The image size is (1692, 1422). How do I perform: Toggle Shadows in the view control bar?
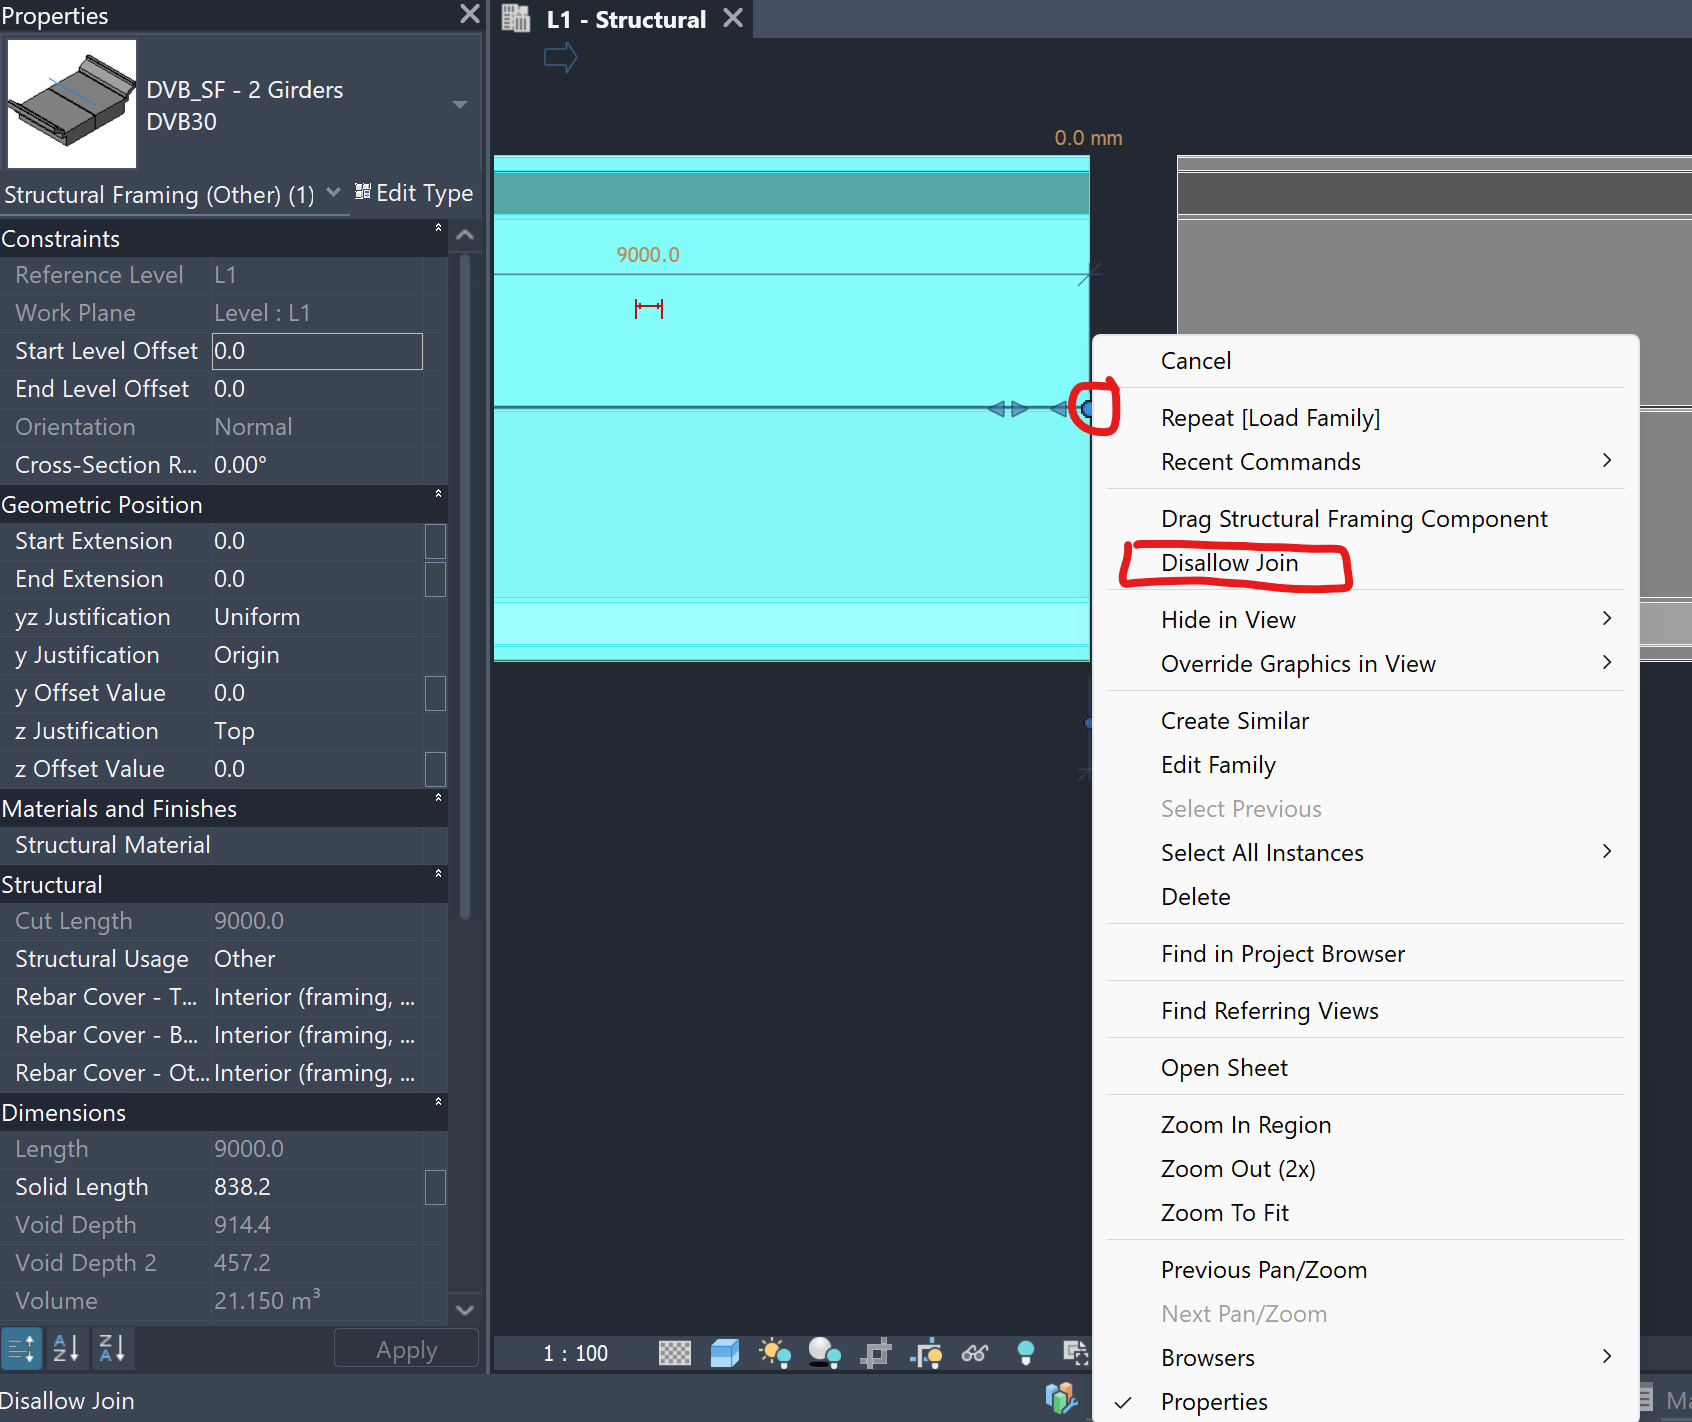[x=823, y=1352]
